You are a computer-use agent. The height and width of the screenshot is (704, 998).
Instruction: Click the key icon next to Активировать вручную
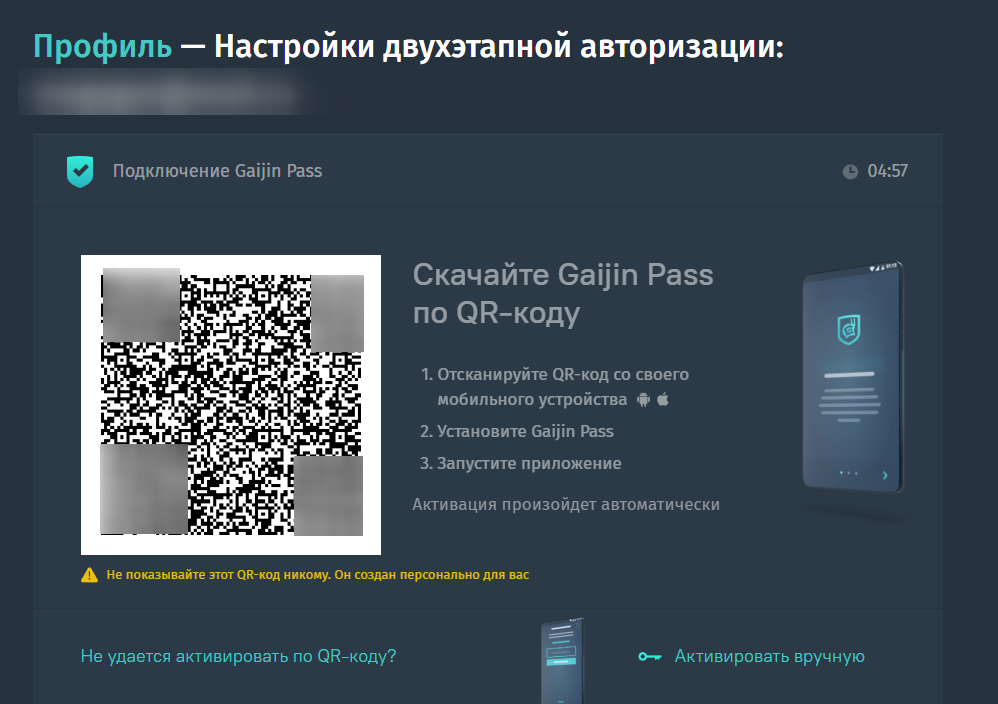coord(650,656)
